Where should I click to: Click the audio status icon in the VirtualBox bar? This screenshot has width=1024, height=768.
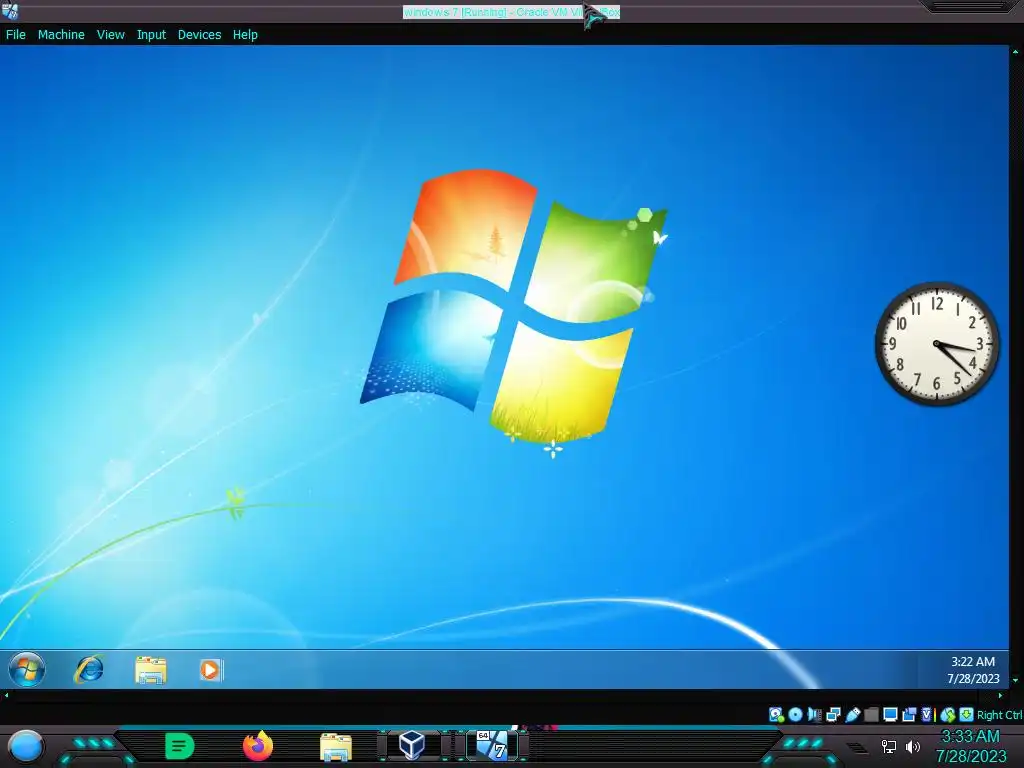click(814, 714)
